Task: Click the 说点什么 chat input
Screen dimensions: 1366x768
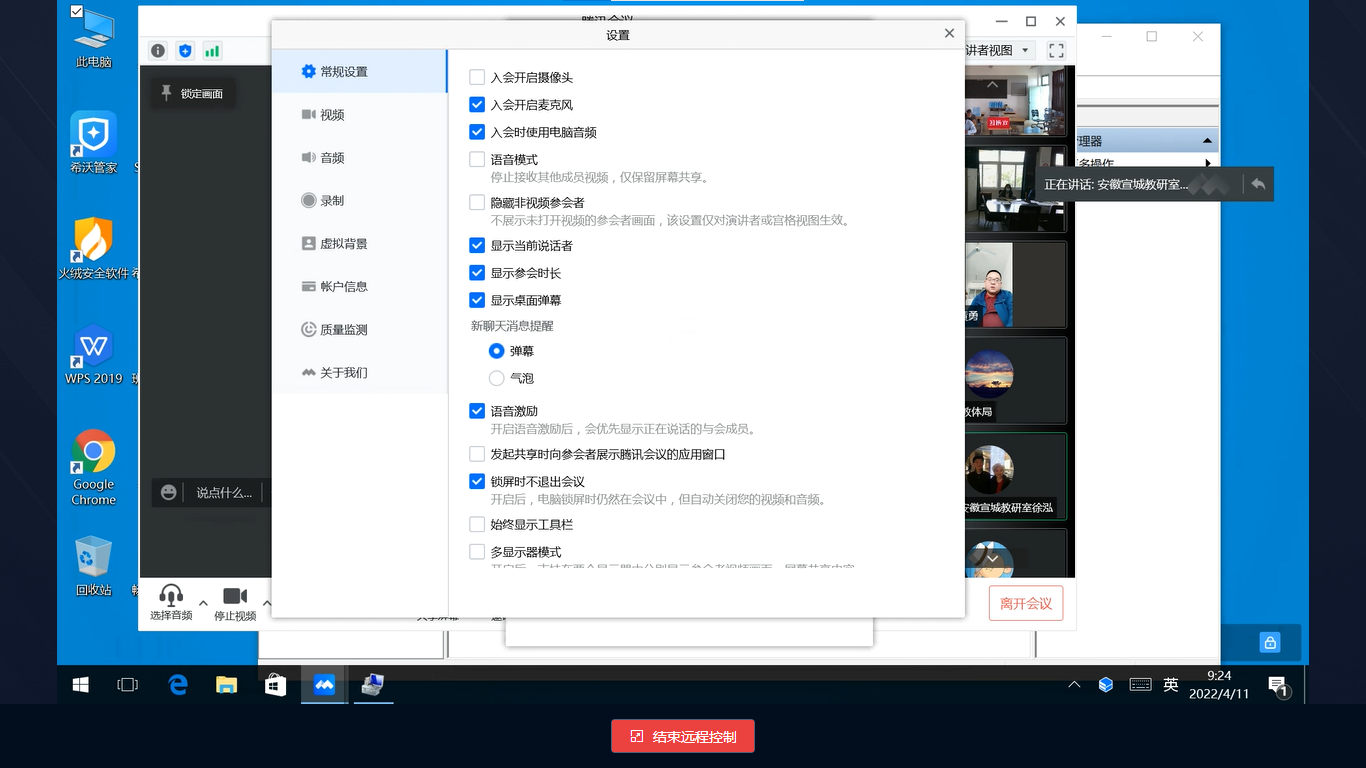Action: point(224,492)
